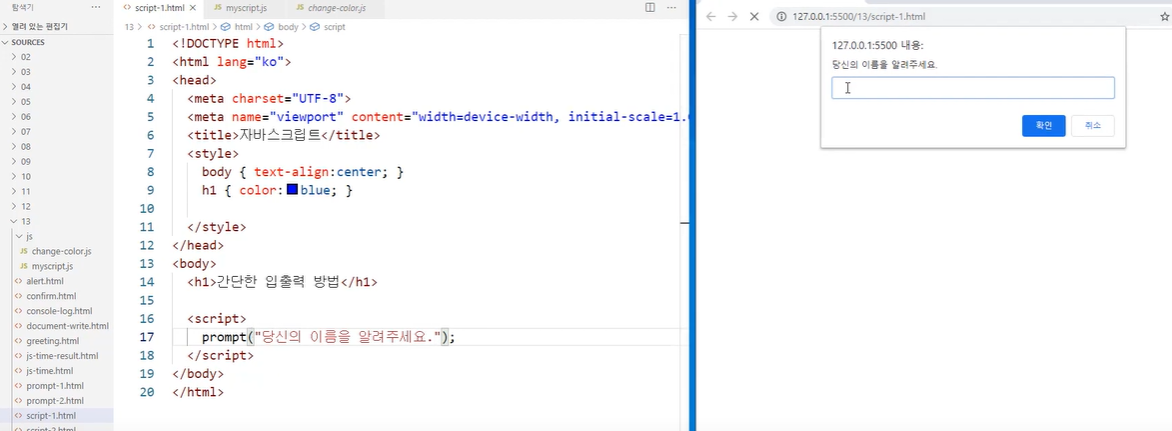
Task: Open console-log.html file
Action: 57,311
